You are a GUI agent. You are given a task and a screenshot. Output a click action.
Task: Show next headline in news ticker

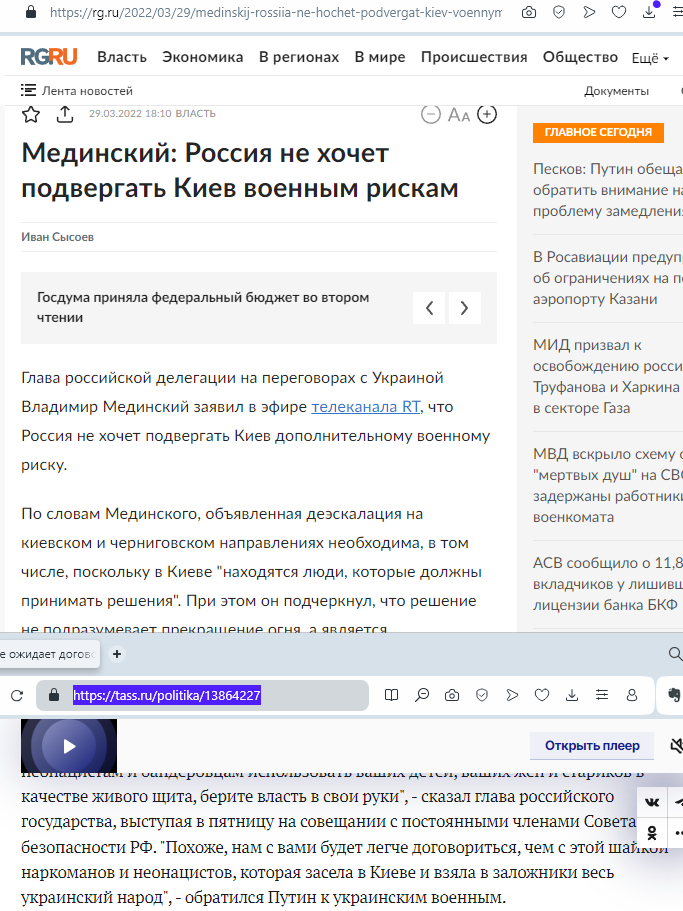tap(464, 308)
